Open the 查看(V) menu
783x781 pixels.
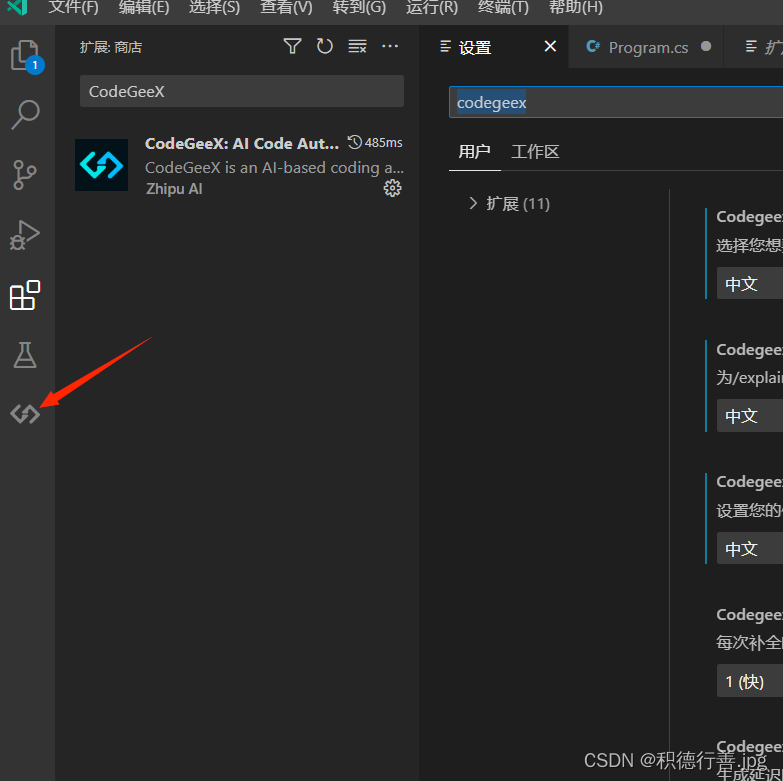[286, 7]
